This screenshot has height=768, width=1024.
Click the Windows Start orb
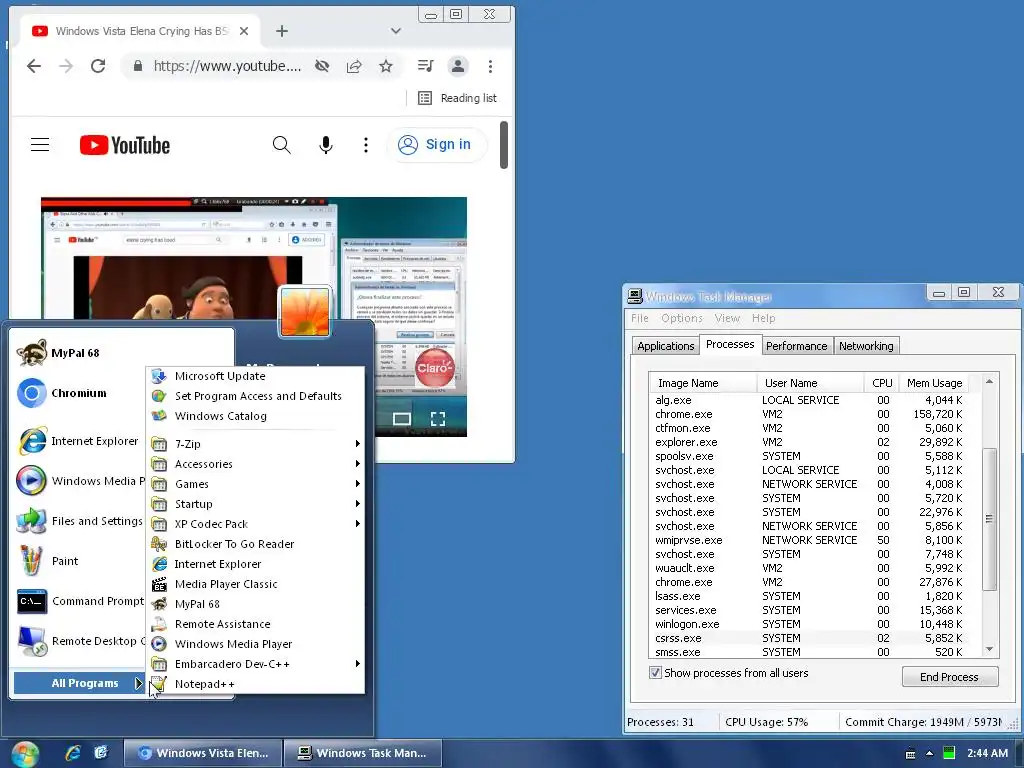pos(25,754)
